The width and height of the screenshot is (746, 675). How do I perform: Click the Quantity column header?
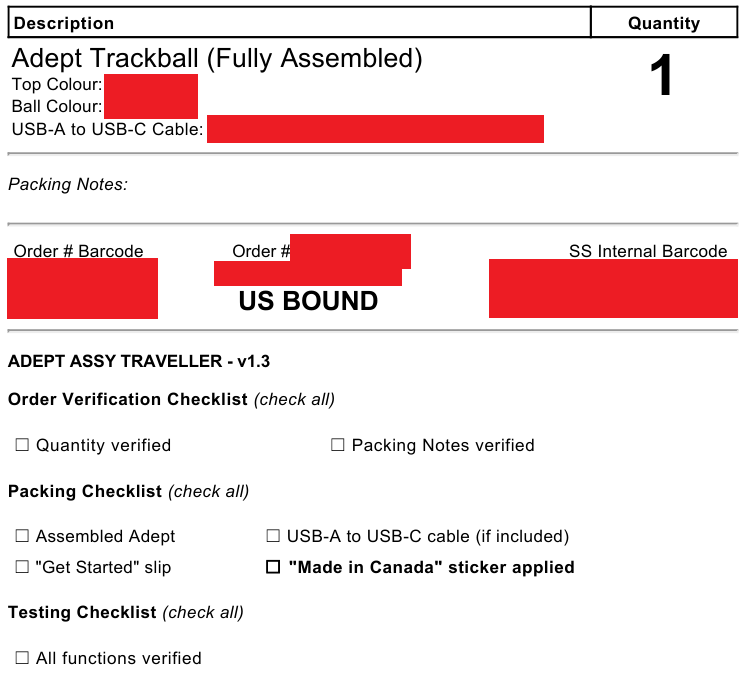click(664, 23)
